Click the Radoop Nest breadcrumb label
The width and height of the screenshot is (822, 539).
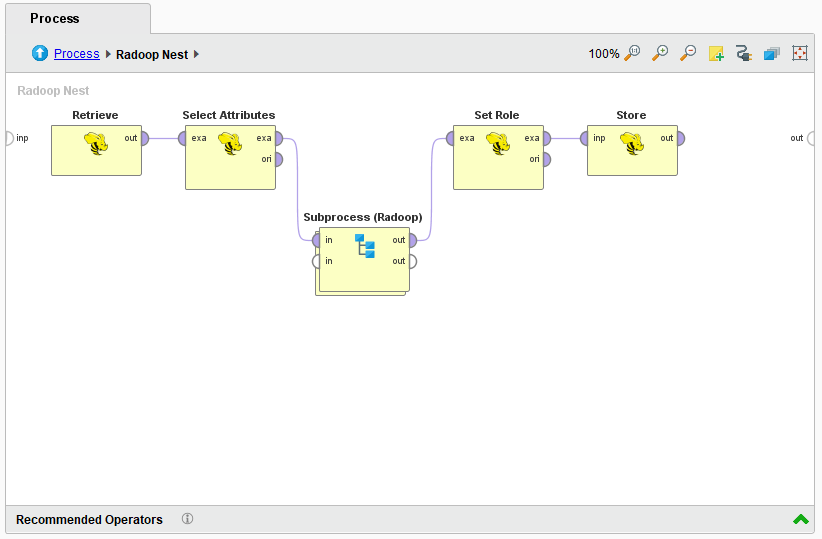point(152,55)
